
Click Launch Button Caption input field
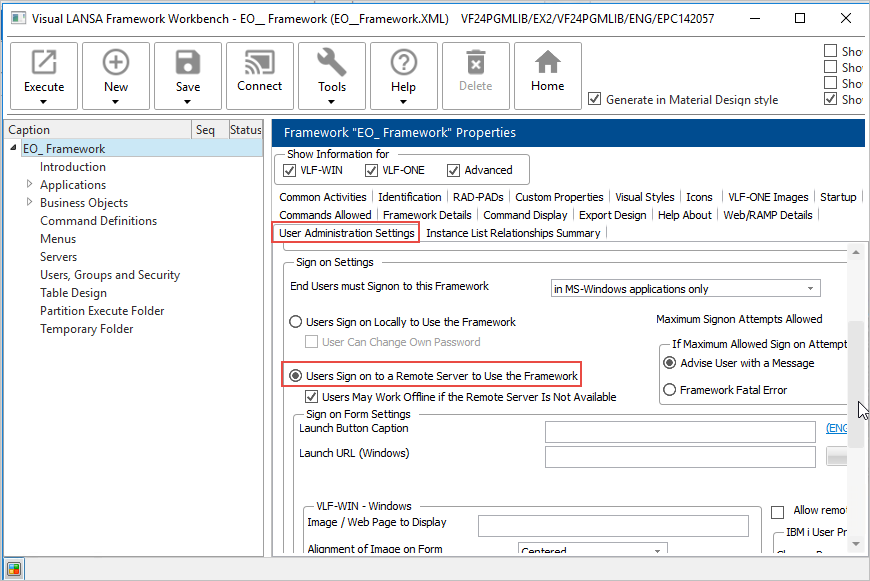(x=680, y=432)
